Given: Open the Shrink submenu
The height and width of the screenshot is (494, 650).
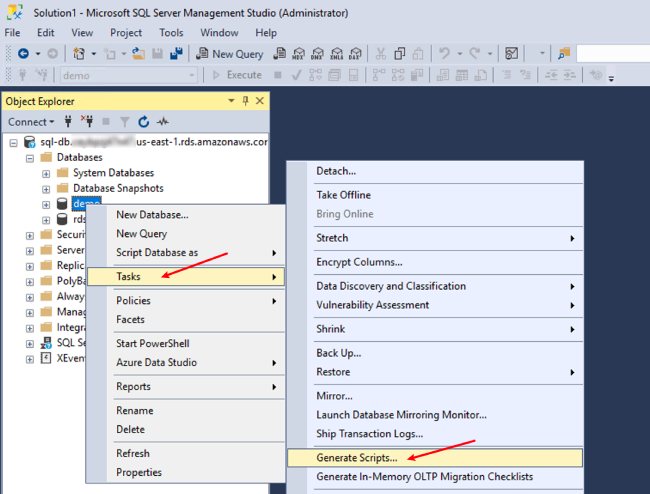Looking at the screenshot, I should (435, 329).
